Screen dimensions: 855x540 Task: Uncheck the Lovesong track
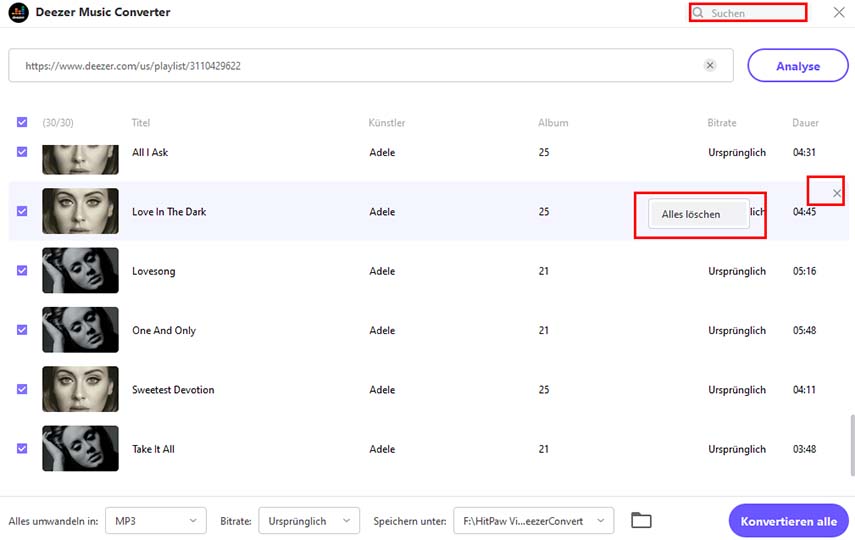click(x=22, y=271)
